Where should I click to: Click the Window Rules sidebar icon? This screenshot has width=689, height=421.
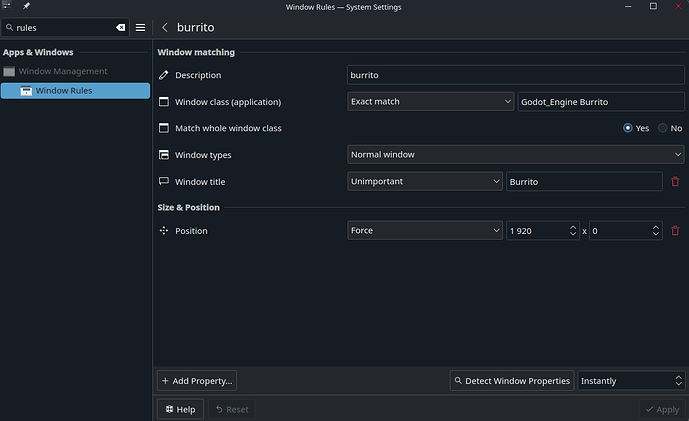pyautogui.click(x=26, y=91)
